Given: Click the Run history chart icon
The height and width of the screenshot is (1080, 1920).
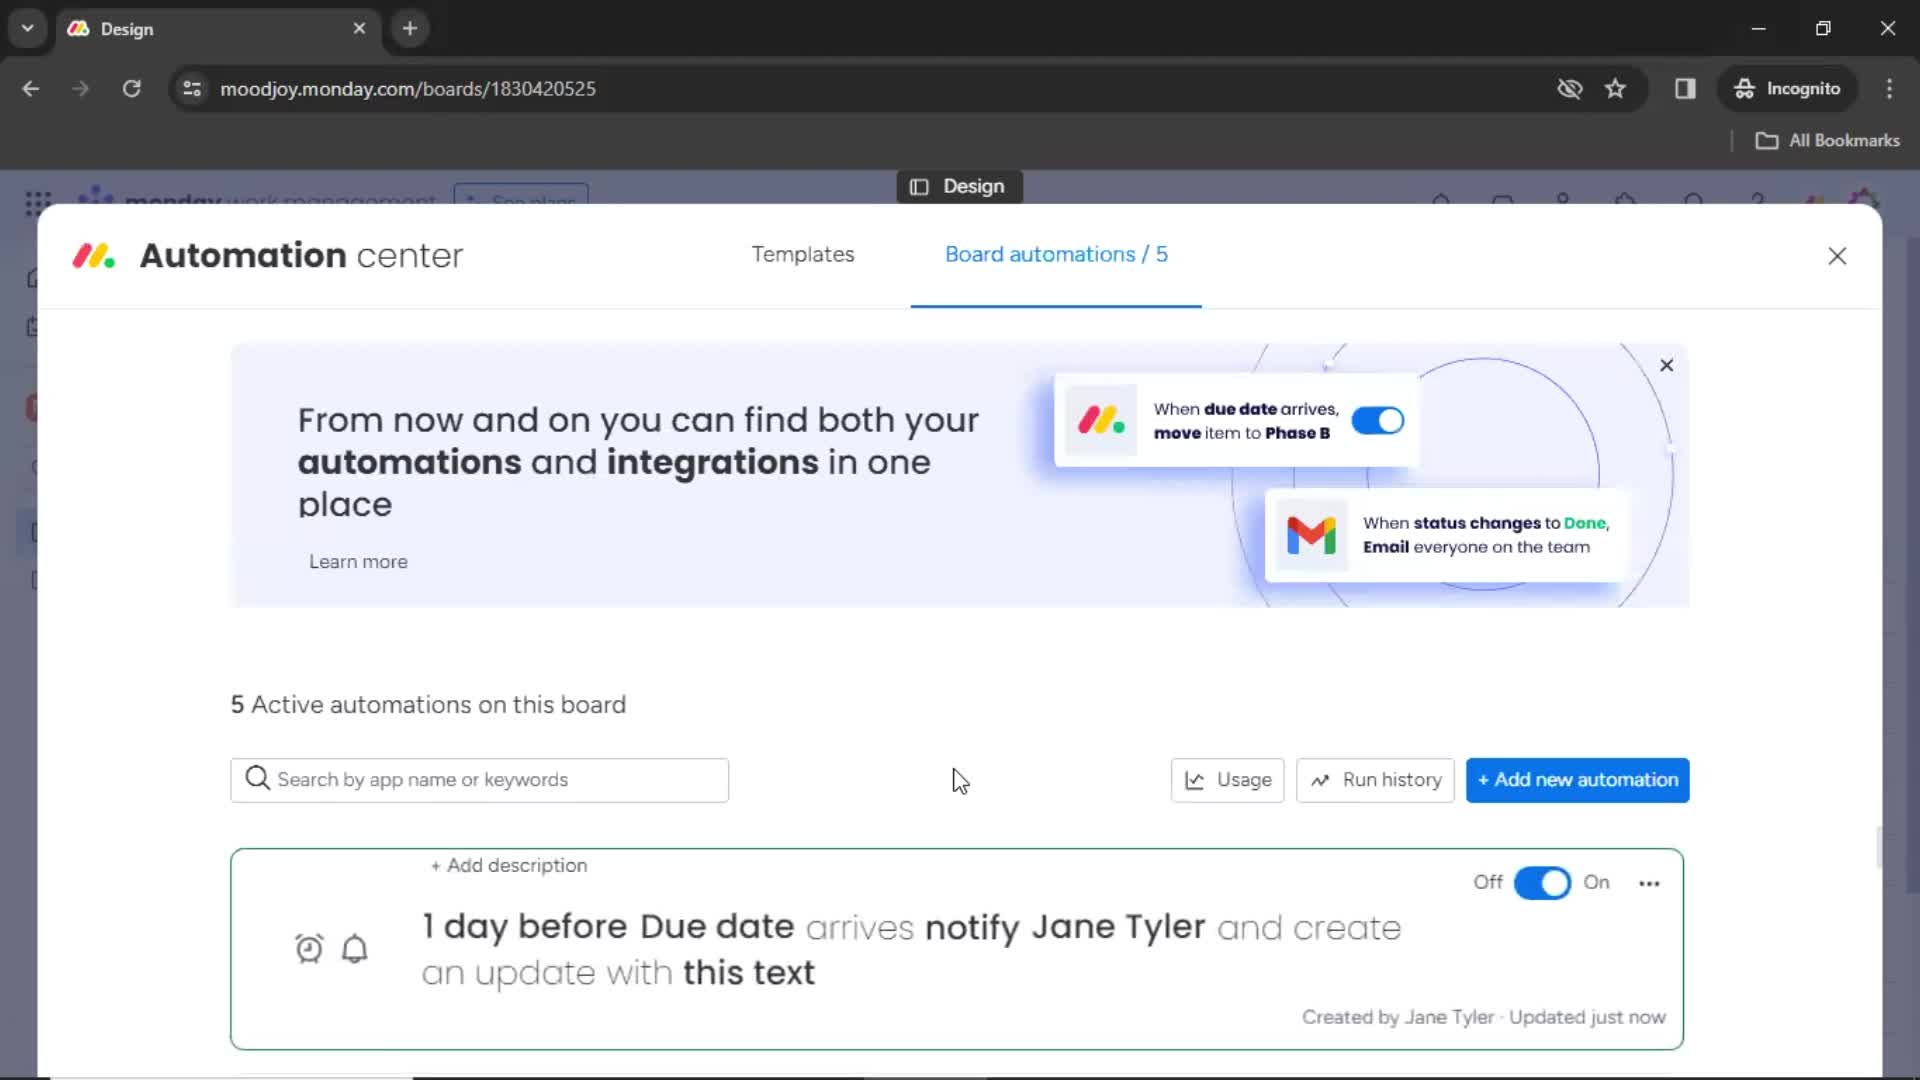Looking at the screenshot, I should pos(1321,779).
